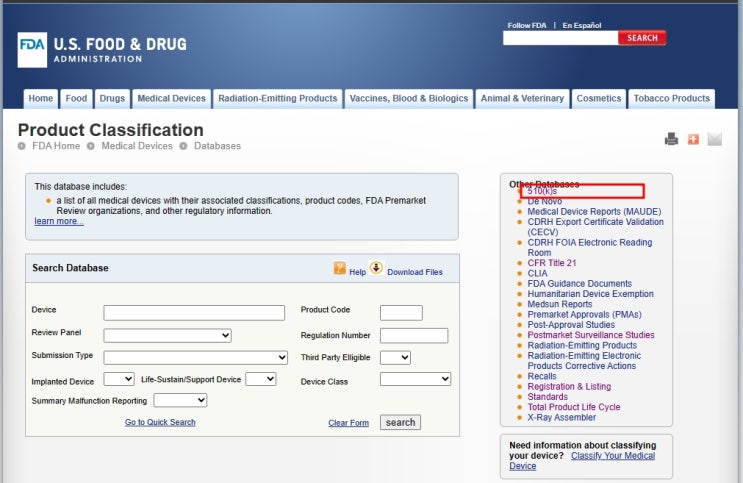Open Premarket Approvals (PMAs) link

click(x=584, y=314)
